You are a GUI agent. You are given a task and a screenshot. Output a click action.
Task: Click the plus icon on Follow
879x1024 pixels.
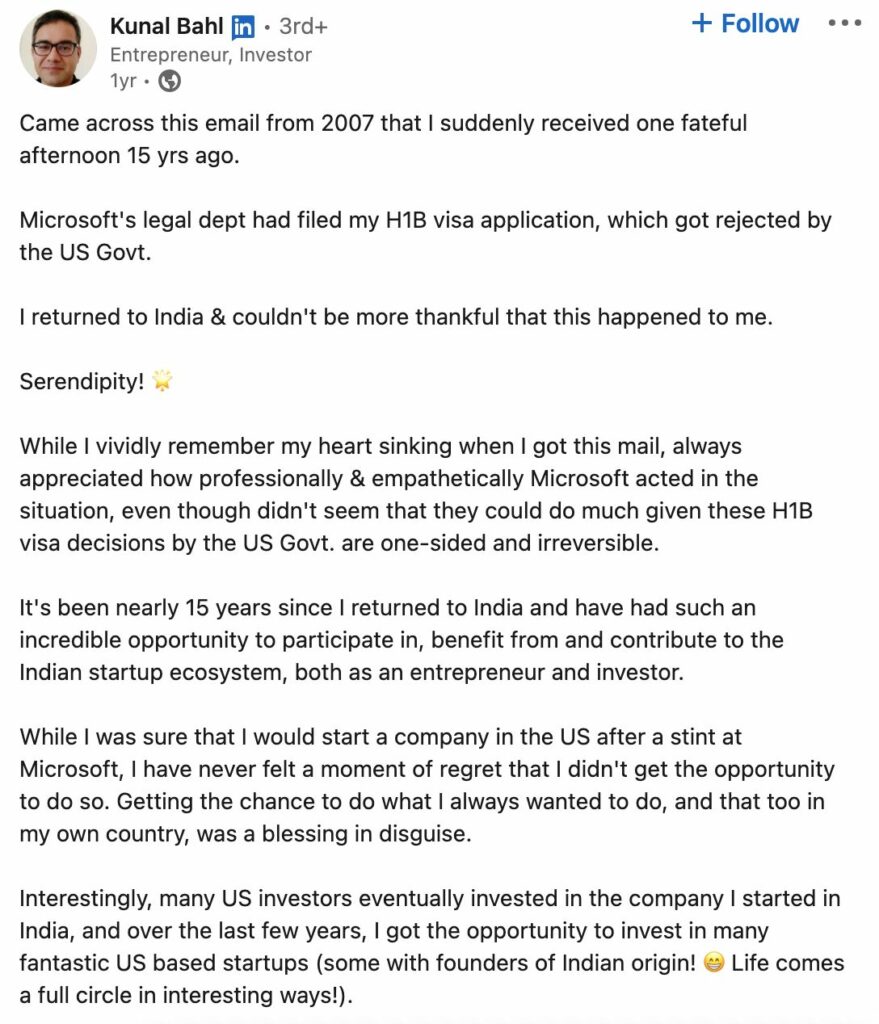[701, 23]
